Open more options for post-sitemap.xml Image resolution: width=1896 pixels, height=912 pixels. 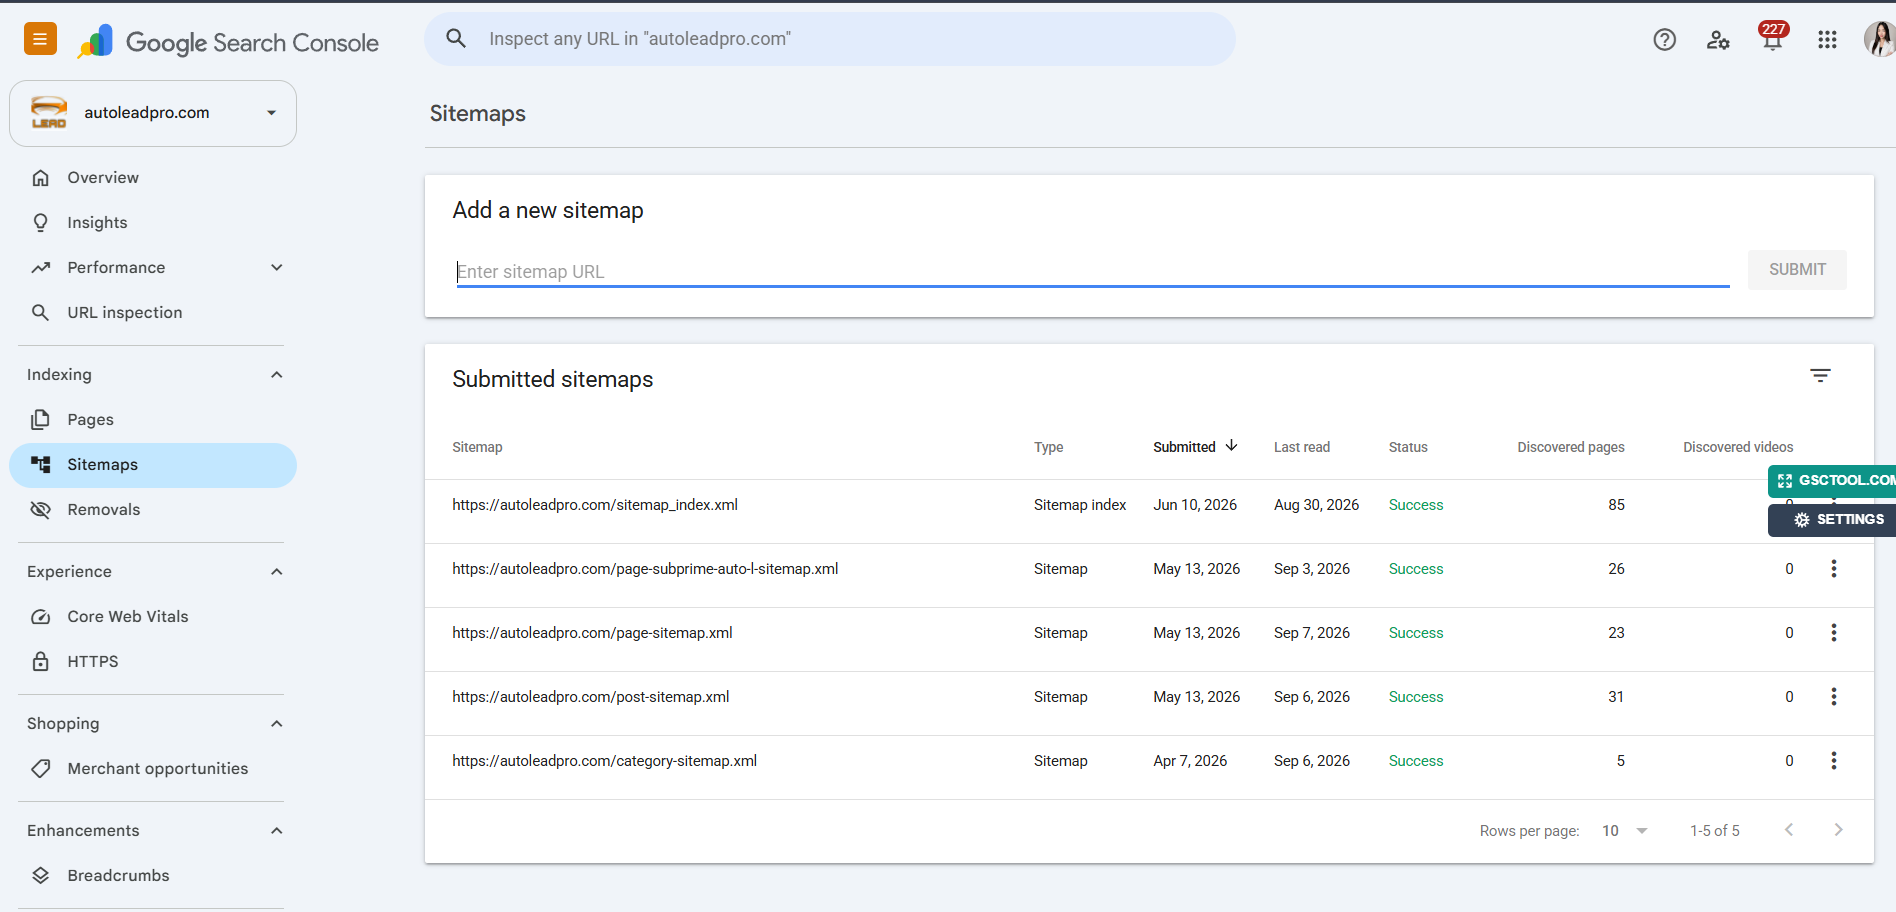point(1833,697)
